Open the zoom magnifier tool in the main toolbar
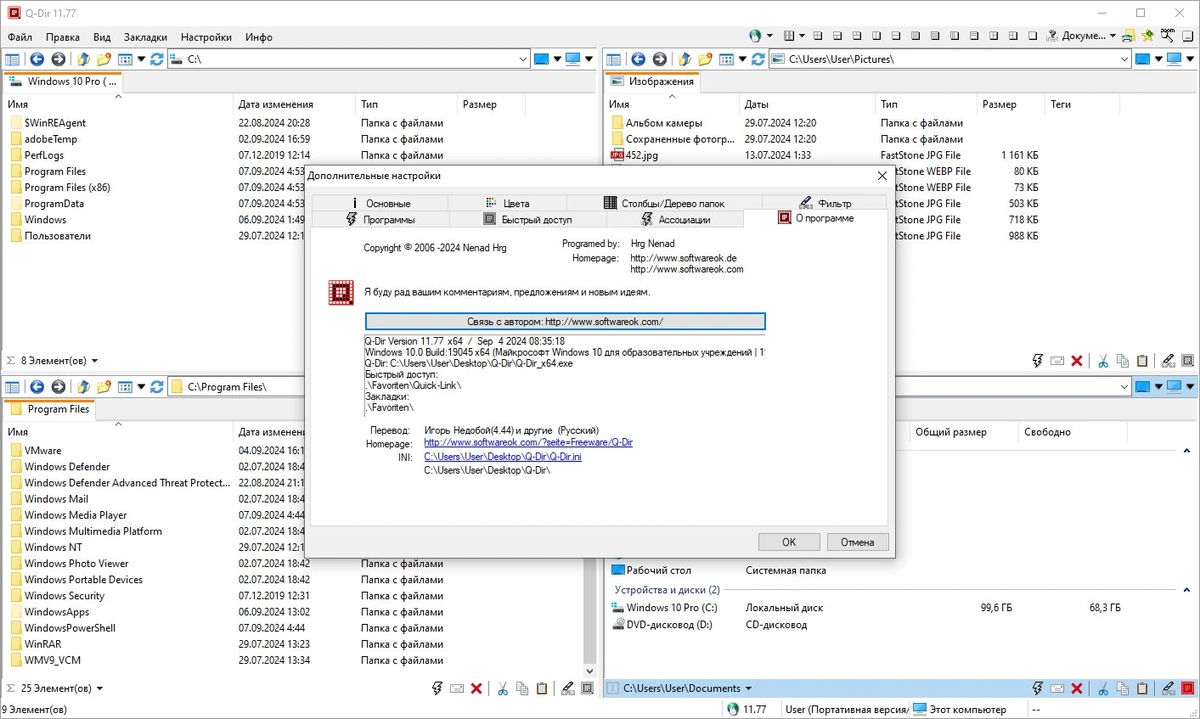The height and width of the screenshot is (719, 1200). pyautogui.click(x=1167, y=36)
